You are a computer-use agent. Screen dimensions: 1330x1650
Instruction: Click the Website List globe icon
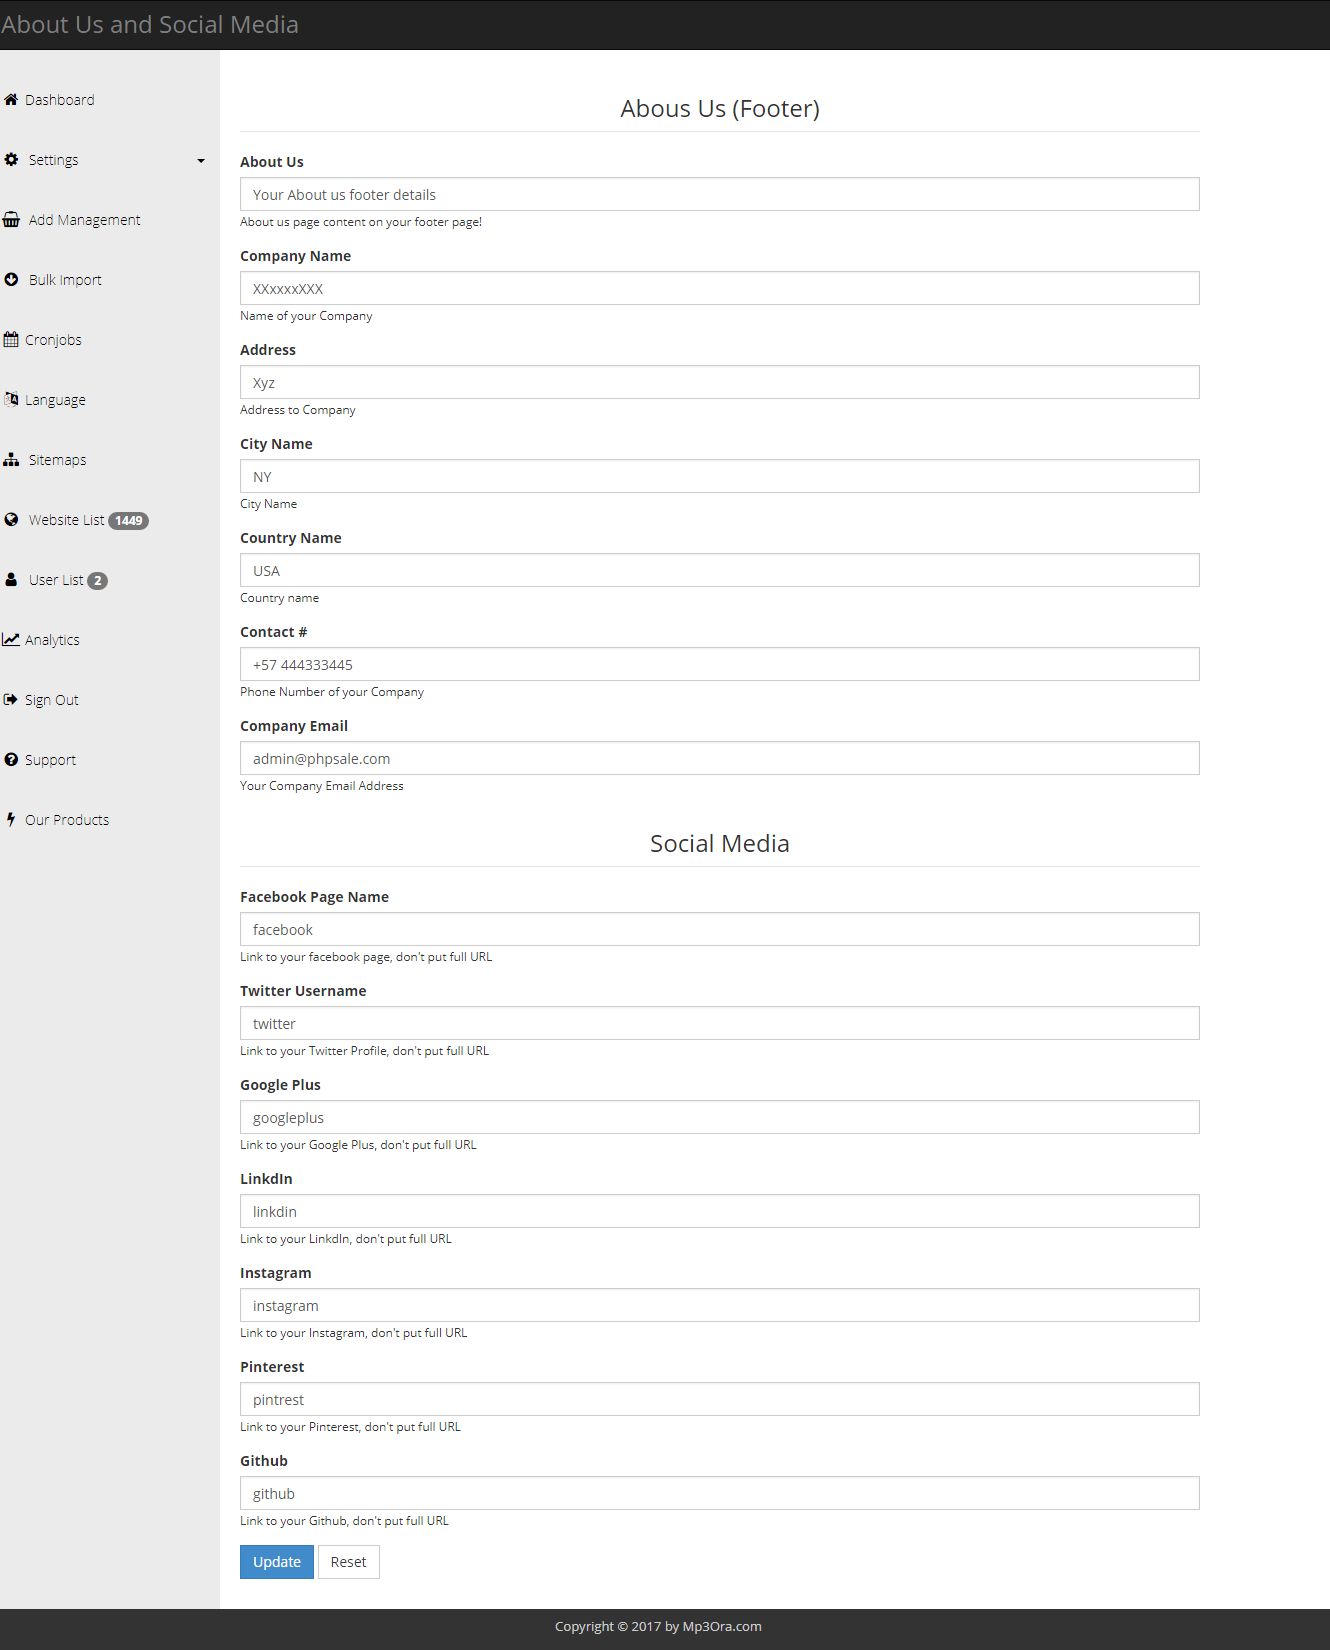(11, 520)
